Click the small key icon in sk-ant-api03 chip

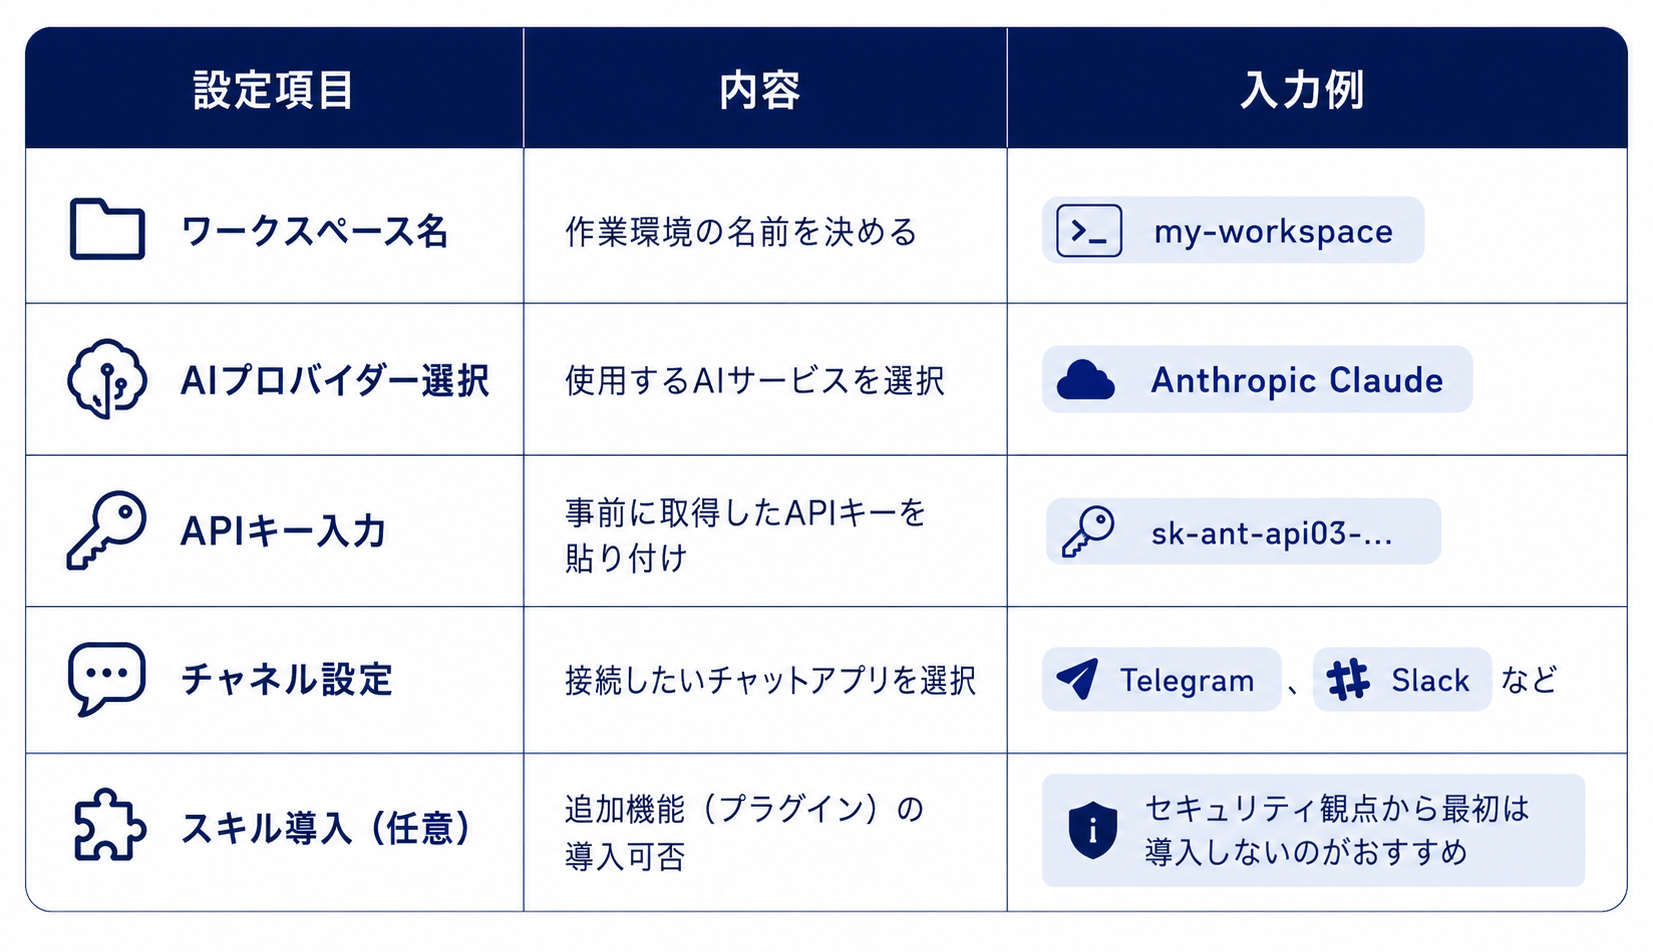(x=1089, y=532)
